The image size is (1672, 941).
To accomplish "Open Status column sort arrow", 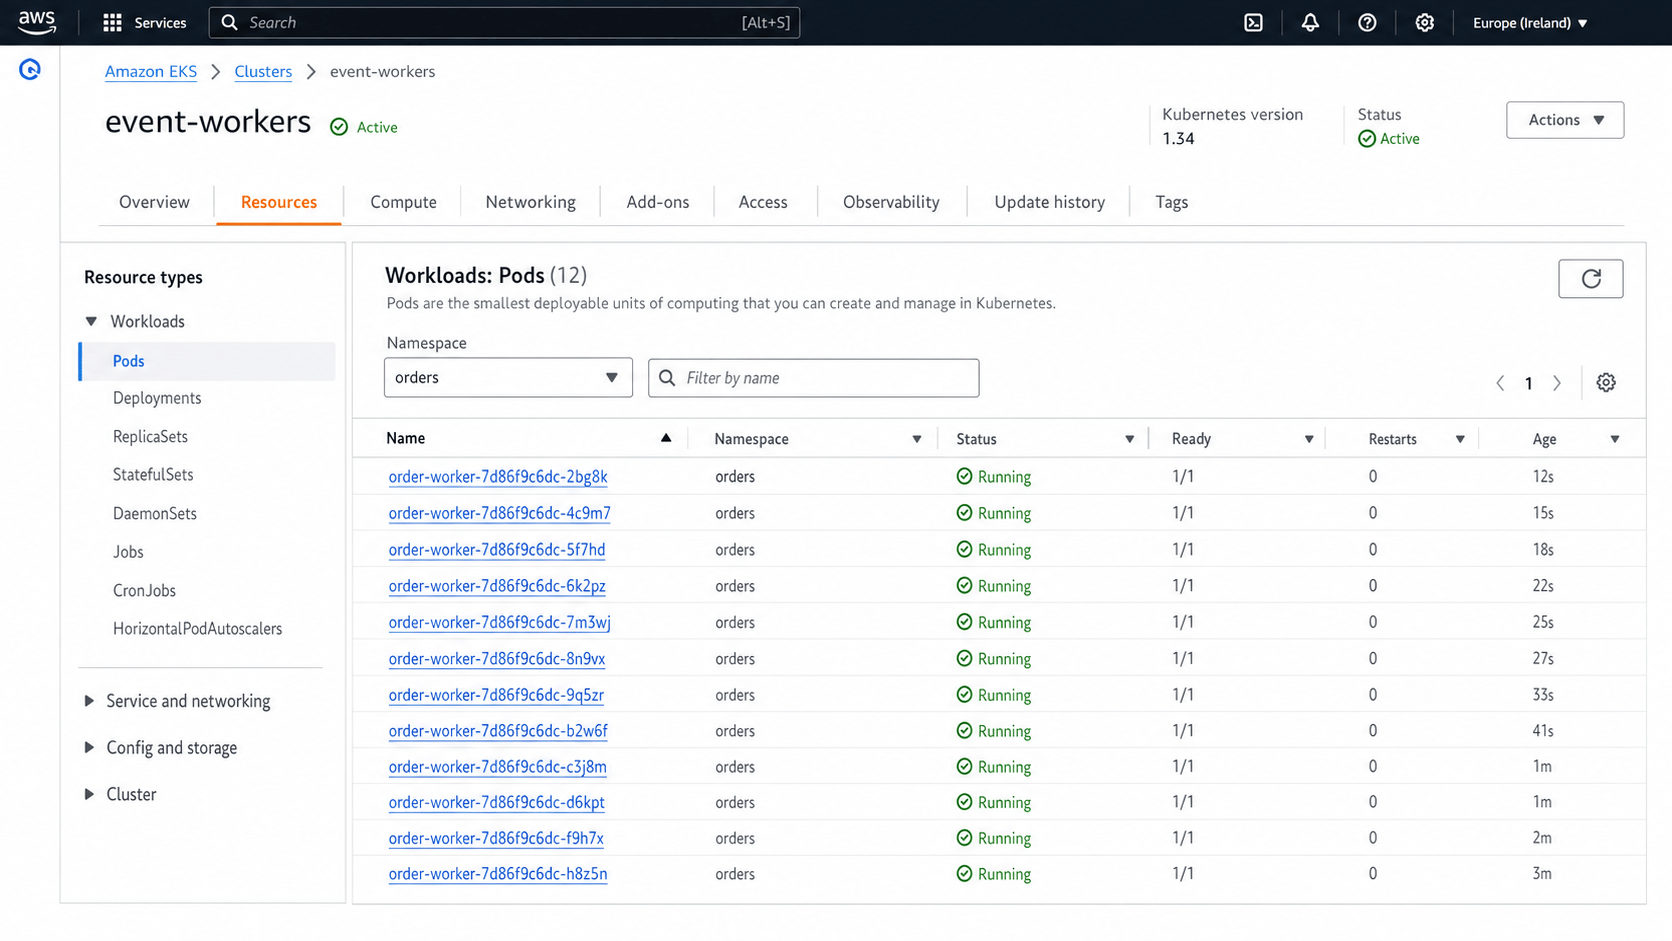I will (1129, 439).
